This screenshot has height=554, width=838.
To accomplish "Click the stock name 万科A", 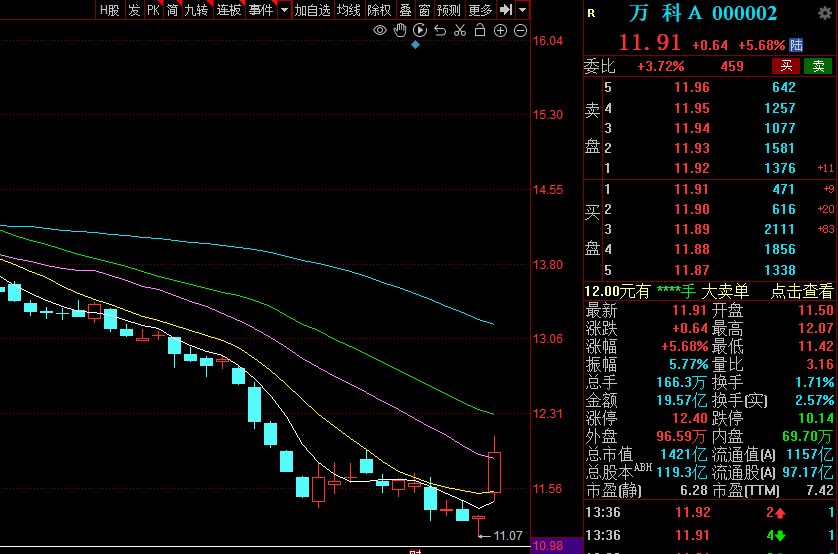I will pos(665,13).
